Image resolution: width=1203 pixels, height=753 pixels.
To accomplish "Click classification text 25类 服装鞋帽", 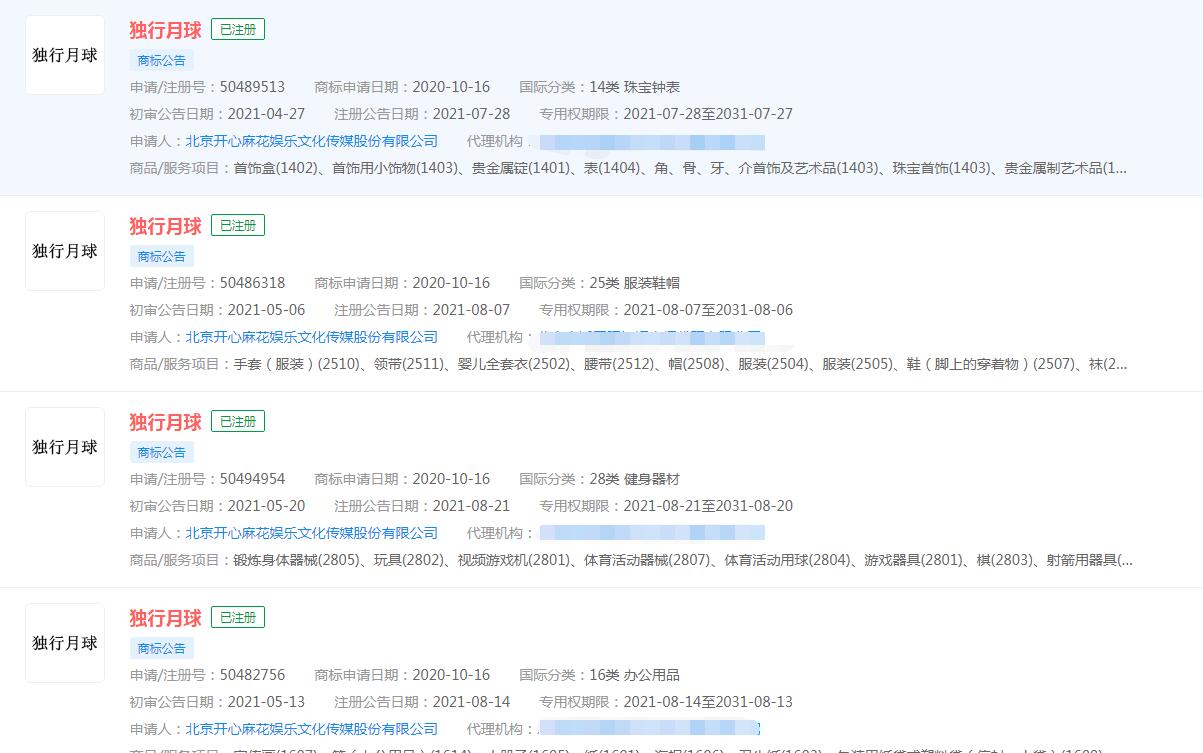I will click(x=634, y=283).
